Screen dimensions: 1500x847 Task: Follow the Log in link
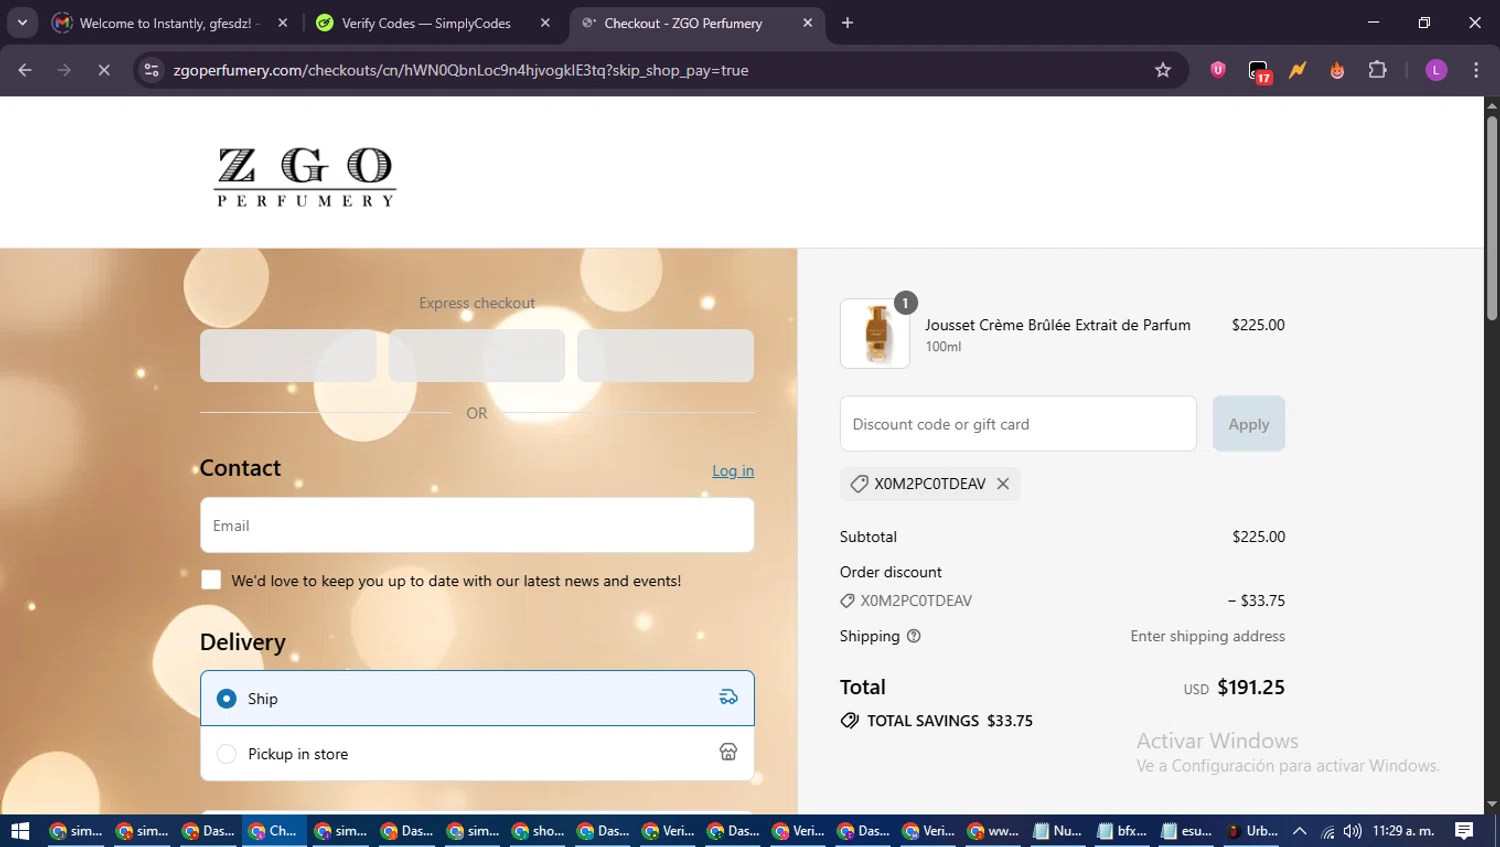click(x=733, y=471)
